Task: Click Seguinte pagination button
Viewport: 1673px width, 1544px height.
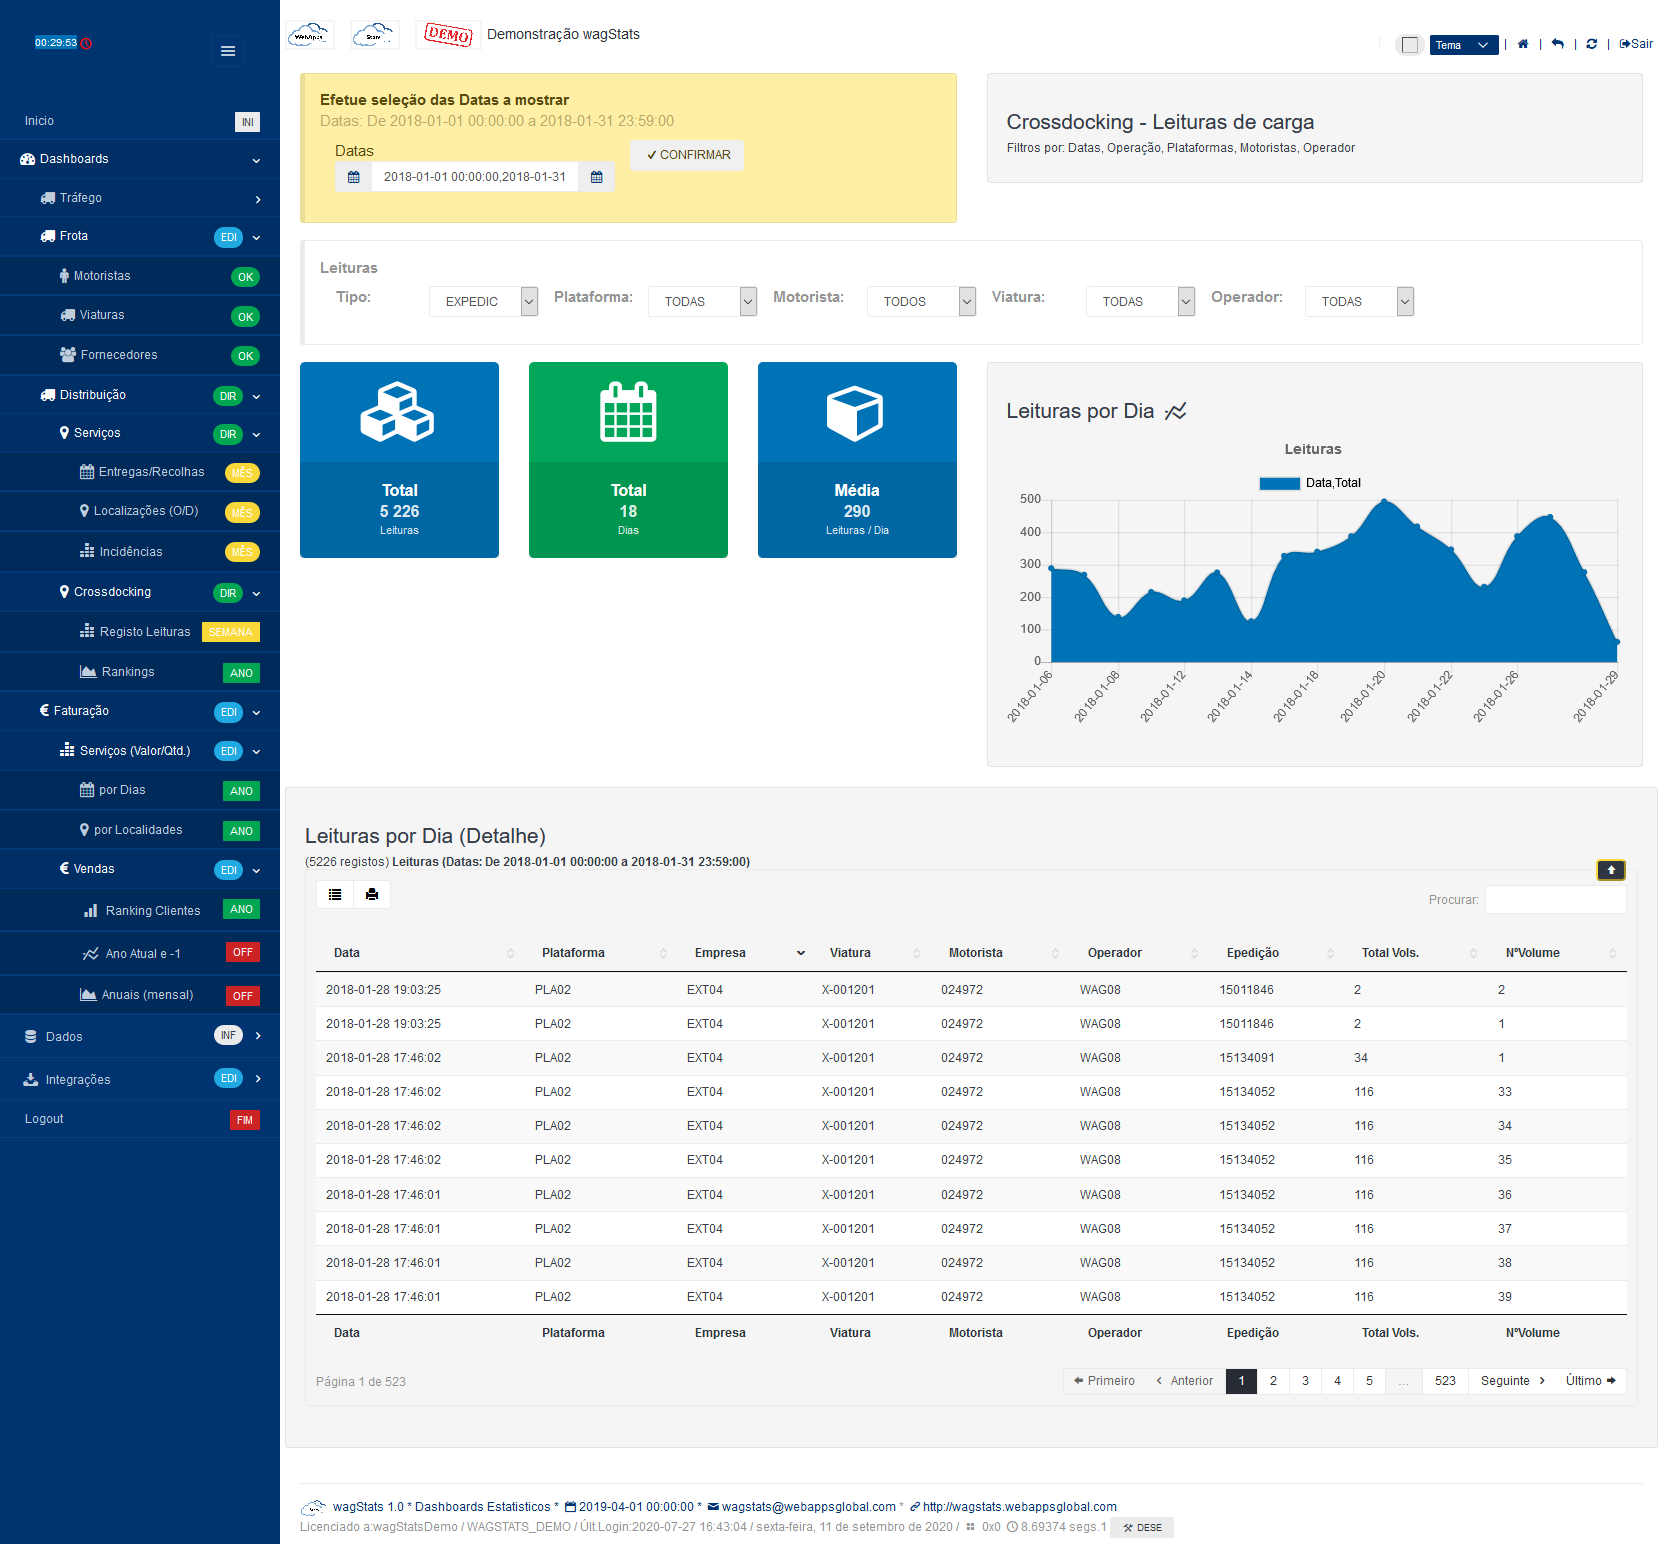Action: pos(1513,1381)
